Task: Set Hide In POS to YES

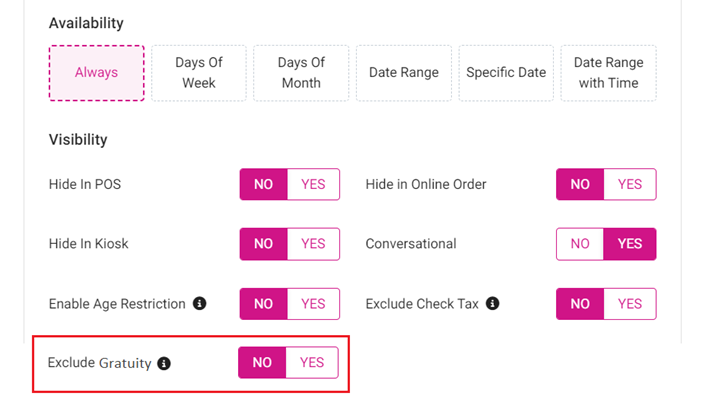Action: coord(313,184)
